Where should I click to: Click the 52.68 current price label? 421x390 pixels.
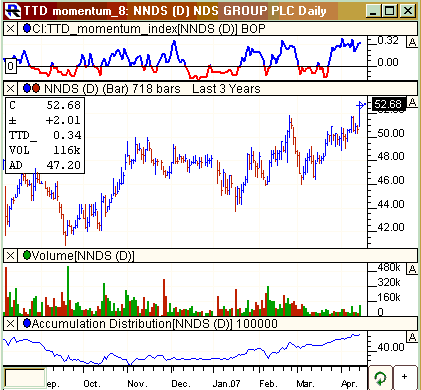[388, 104]
